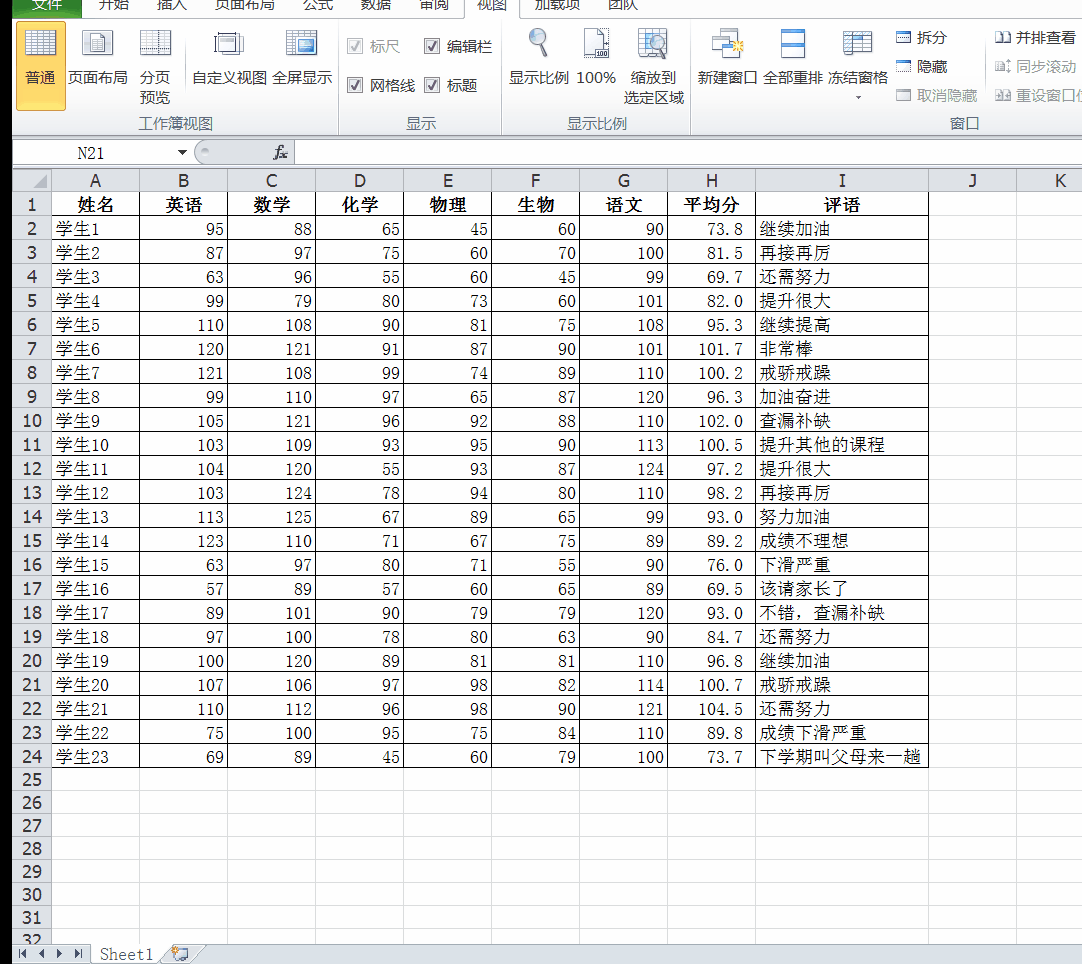Insert a new worksheet icon
1082x964 pixels.
[180, 954]
